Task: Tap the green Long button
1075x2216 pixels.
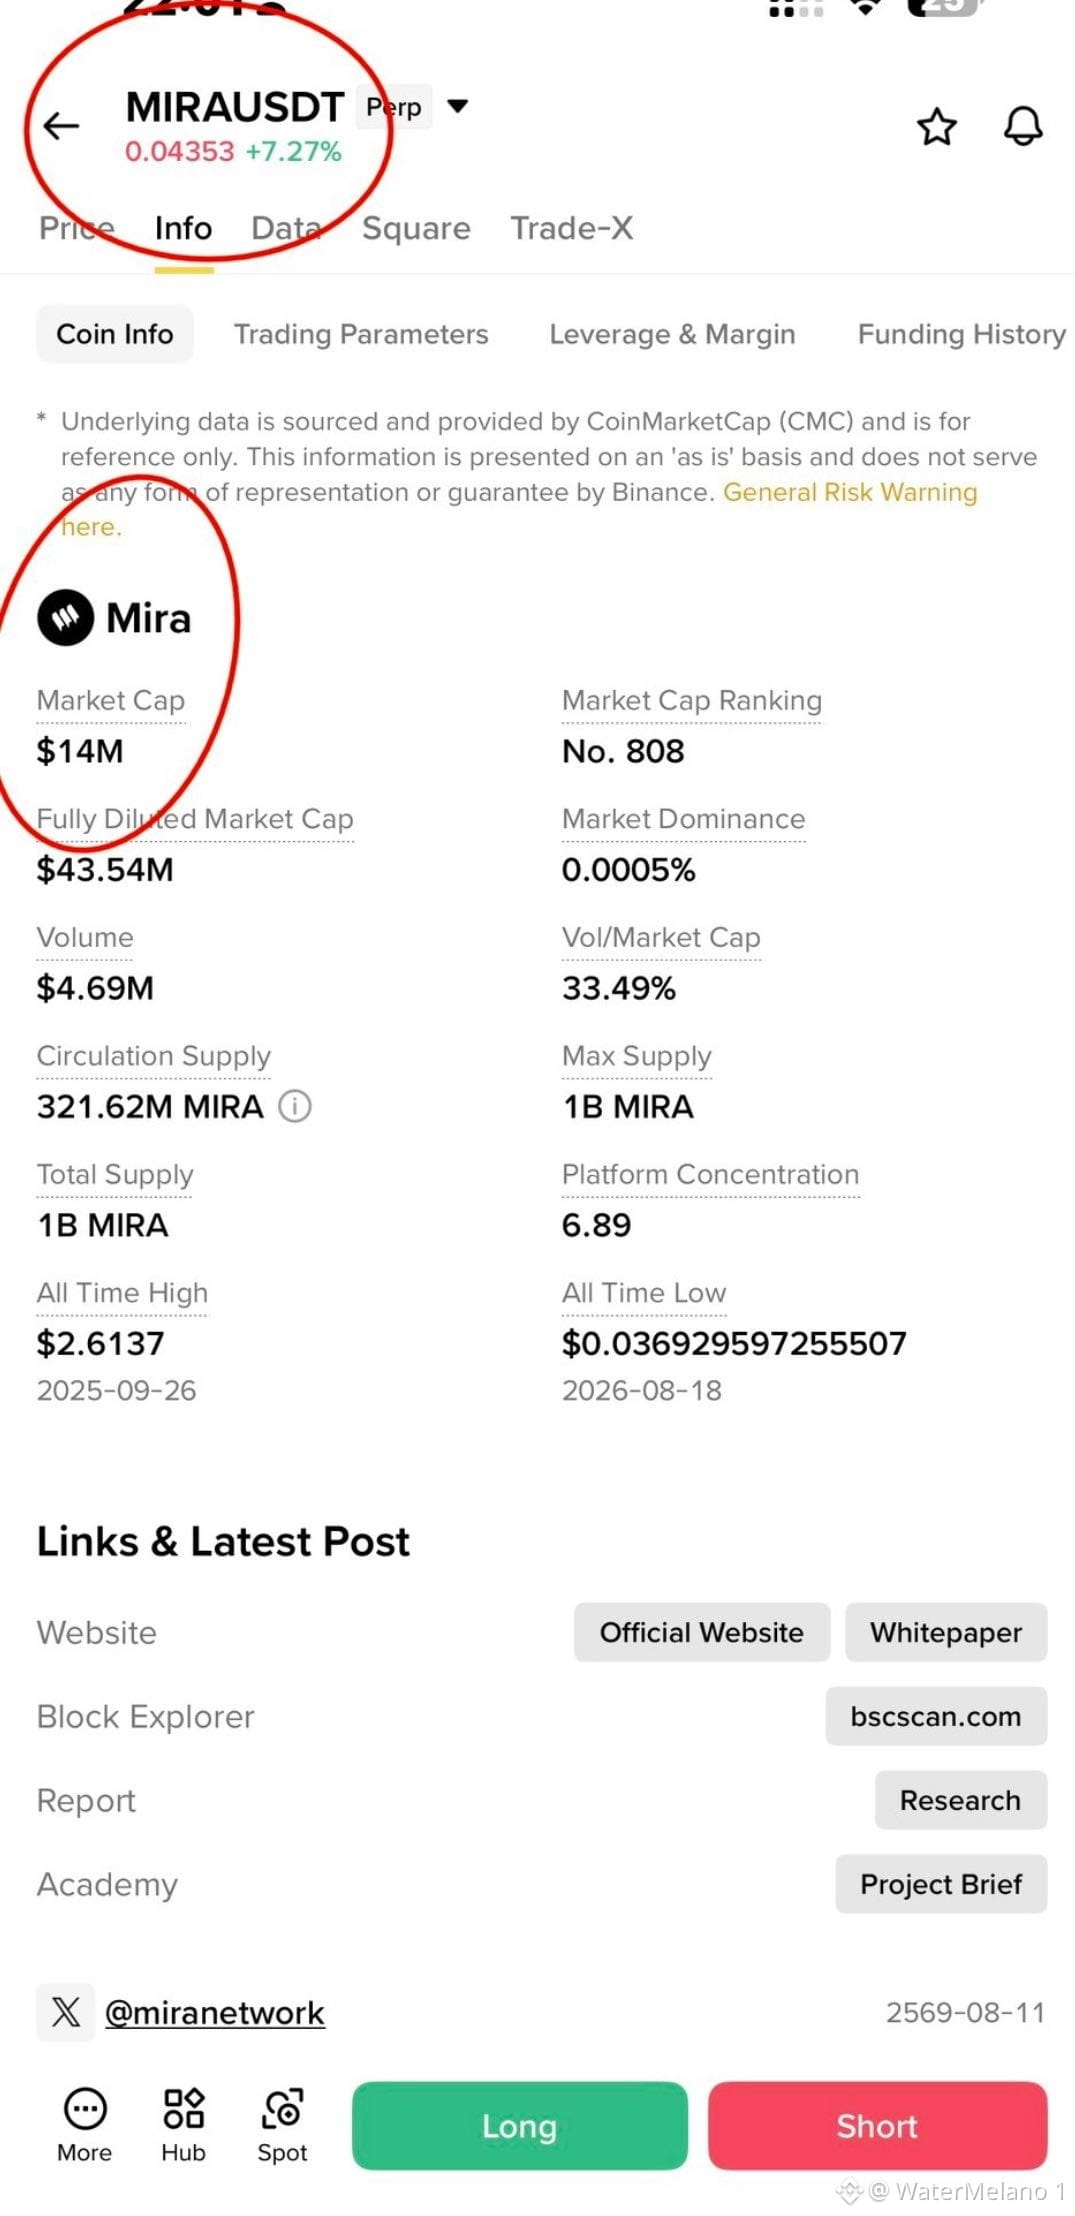Action: [x=519, y=2126]
